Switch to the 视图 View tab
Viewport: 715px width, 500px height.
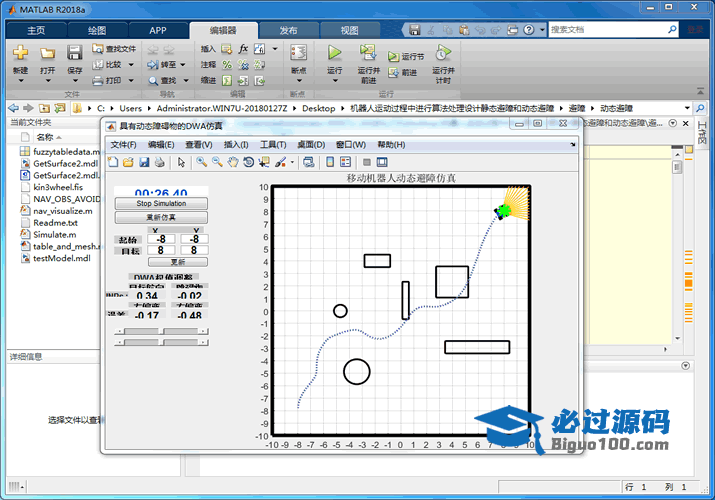coord(349,31)
